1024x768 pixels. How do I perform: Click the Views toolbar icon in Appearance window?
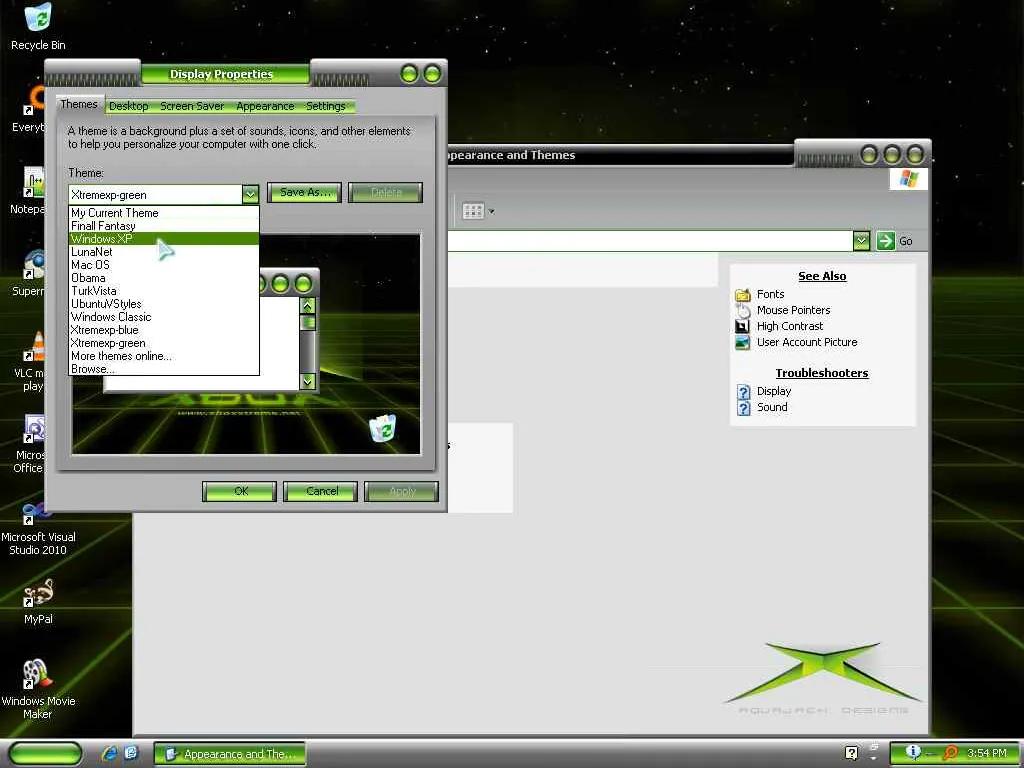[x=473, y=211]
